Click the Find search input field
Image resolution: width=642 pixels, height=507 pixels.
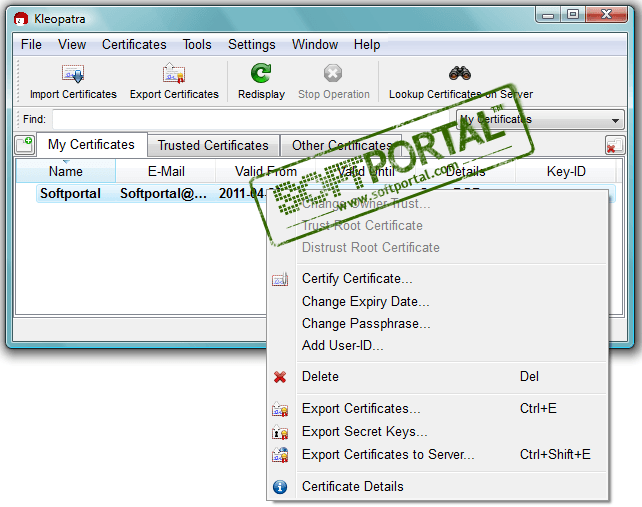coord(253,120)
